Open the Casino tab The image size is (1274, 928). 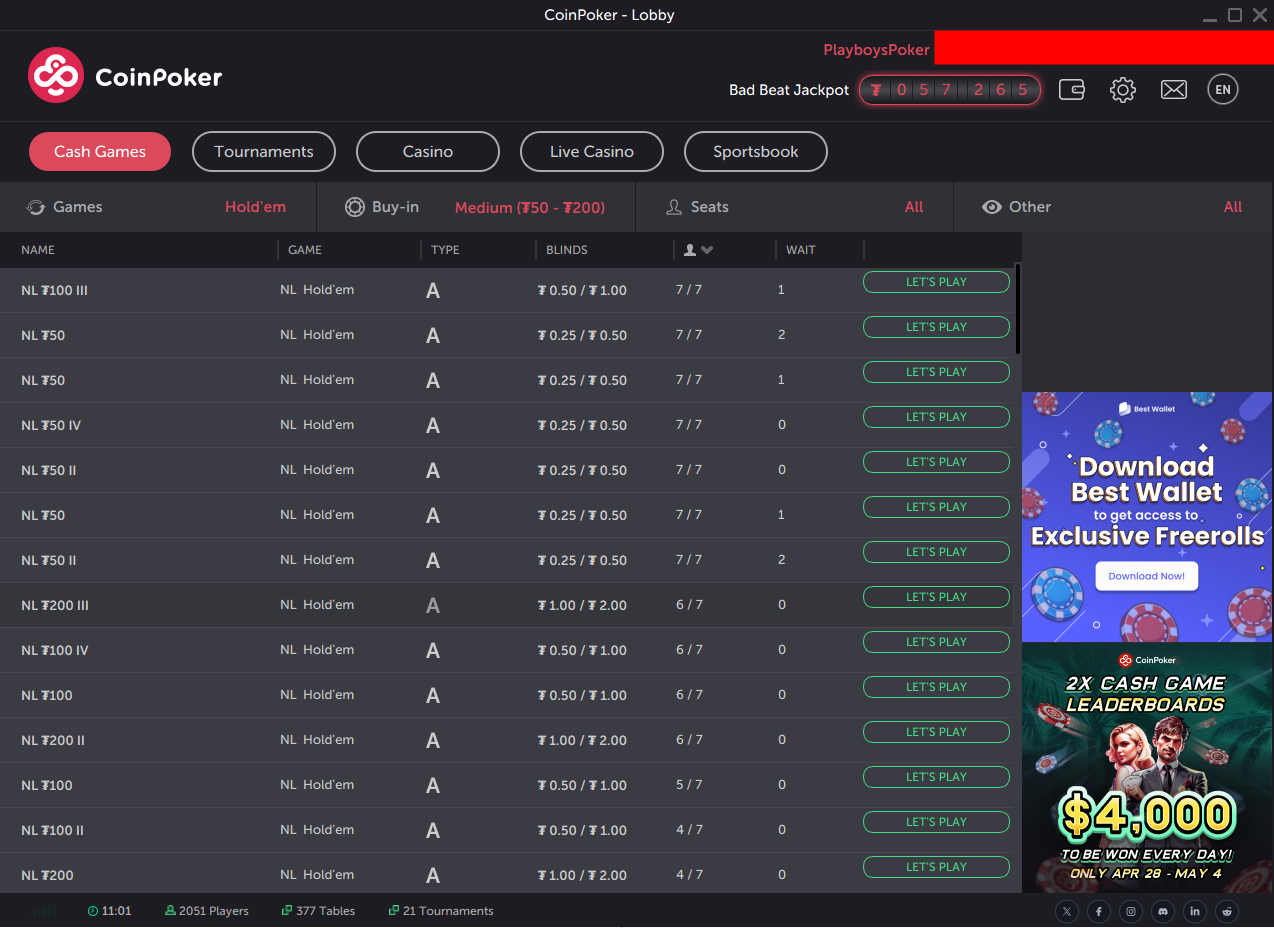[428, 152]
